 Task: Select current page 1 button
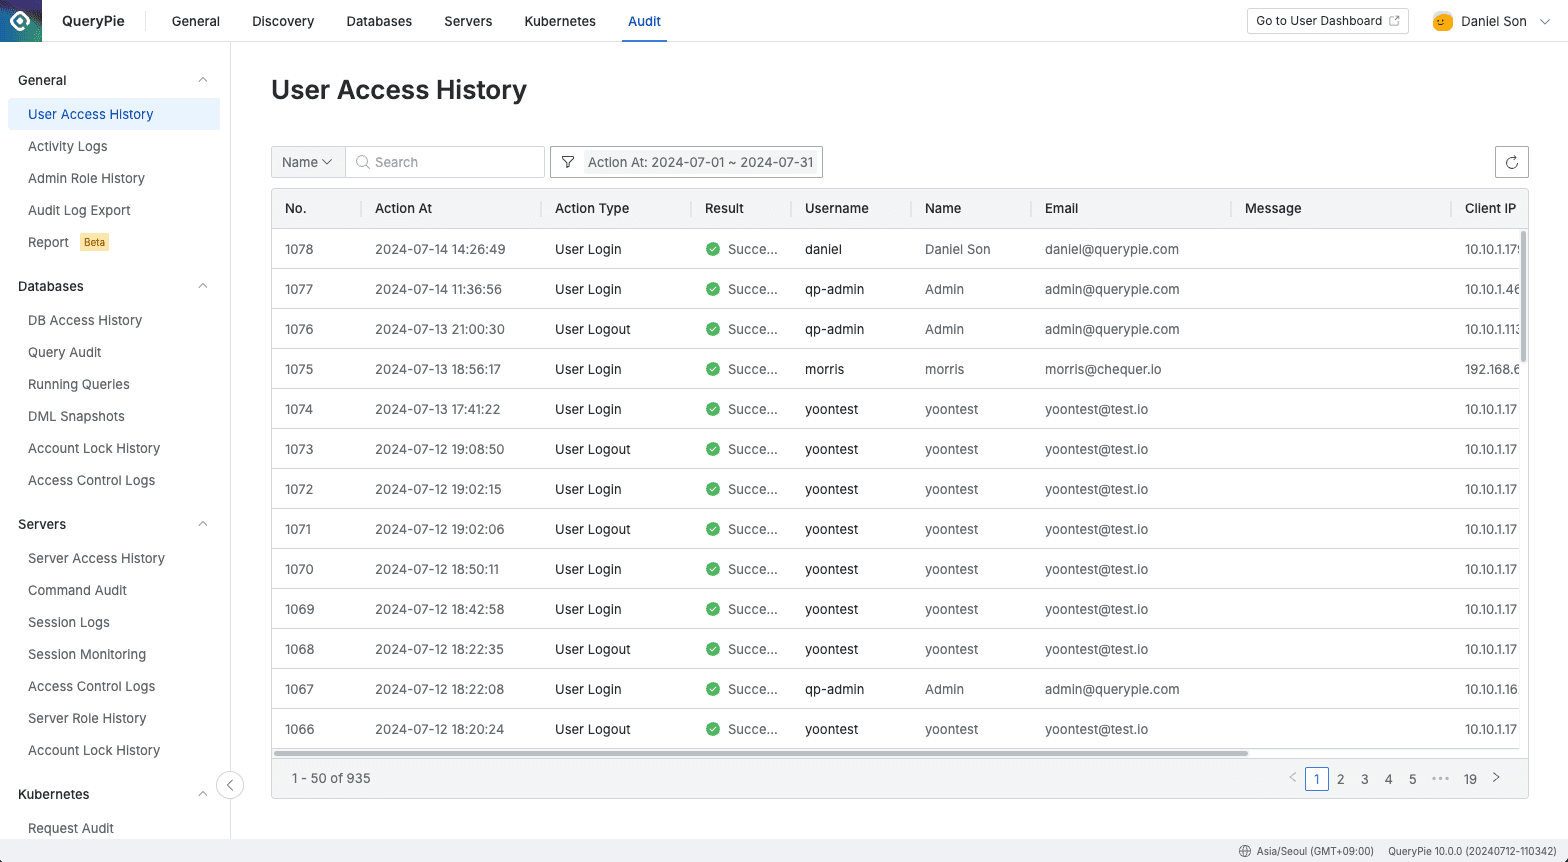point(1317,779)
